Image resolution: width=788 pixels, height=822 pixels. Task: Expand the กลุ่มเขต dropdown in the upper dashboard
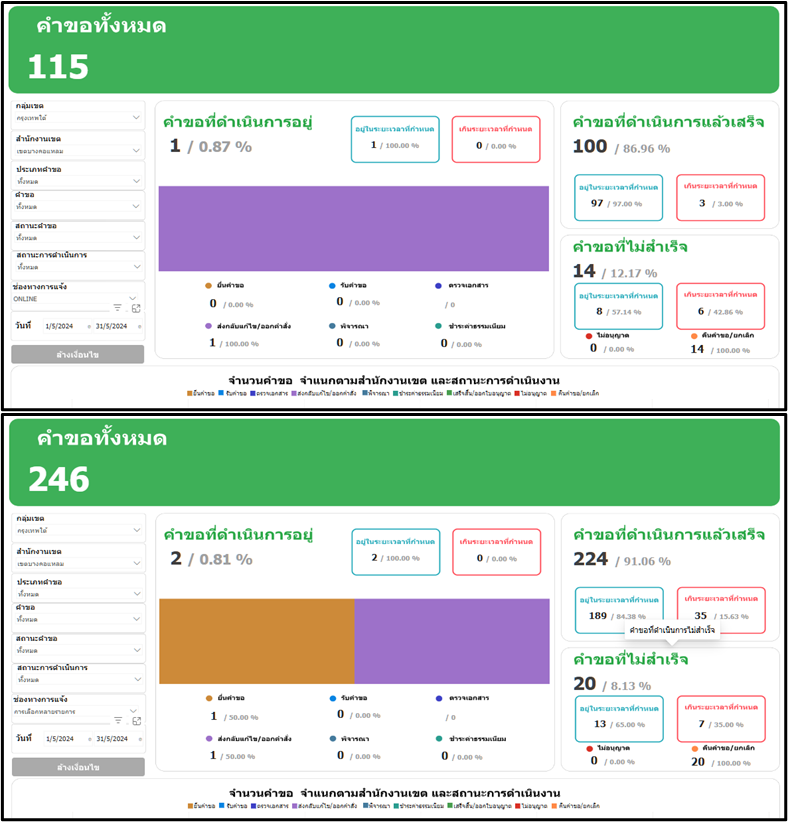pyautogui.click(x=136, y=117)
